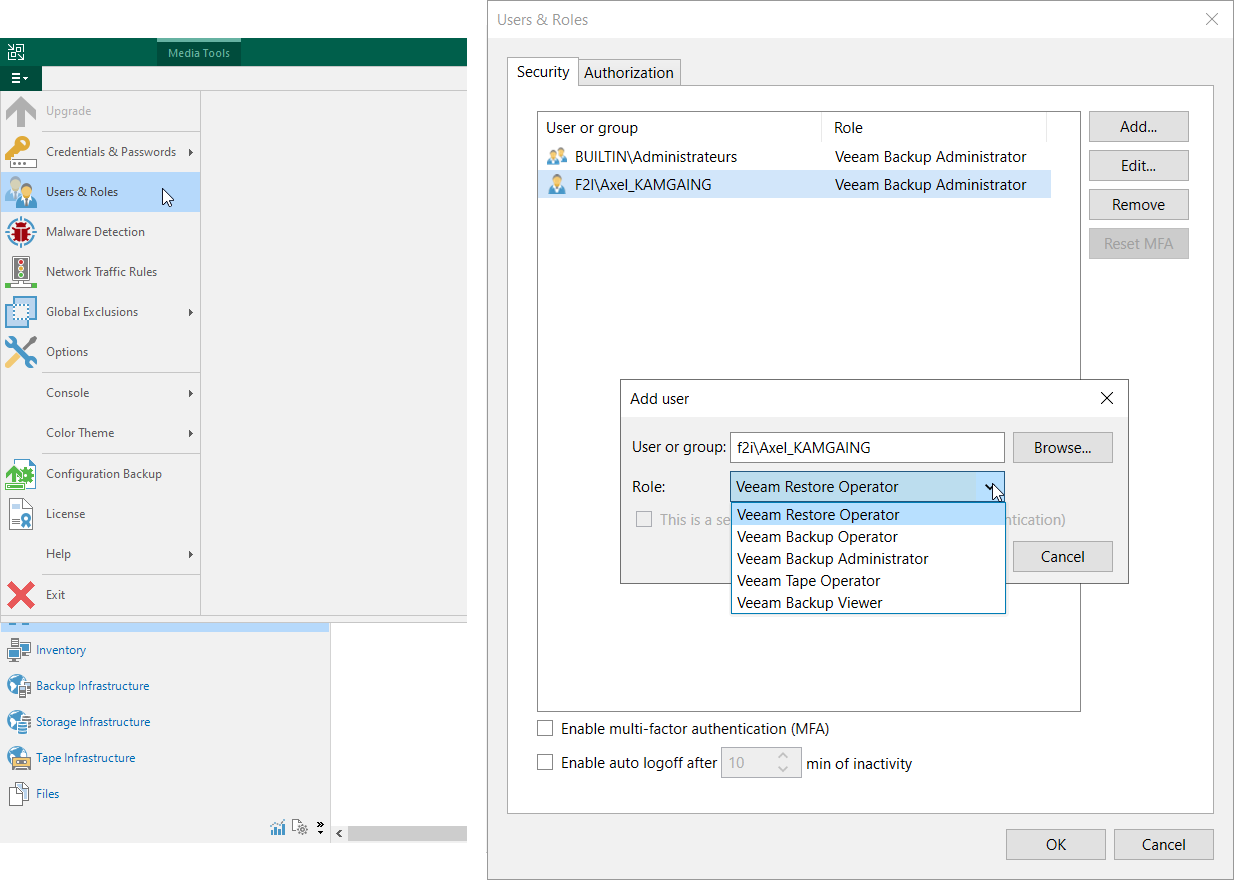Image resolution: width=1234 pixels, height=880 pixels.
Task: Click the Files page icon
Action: point(19,794)
